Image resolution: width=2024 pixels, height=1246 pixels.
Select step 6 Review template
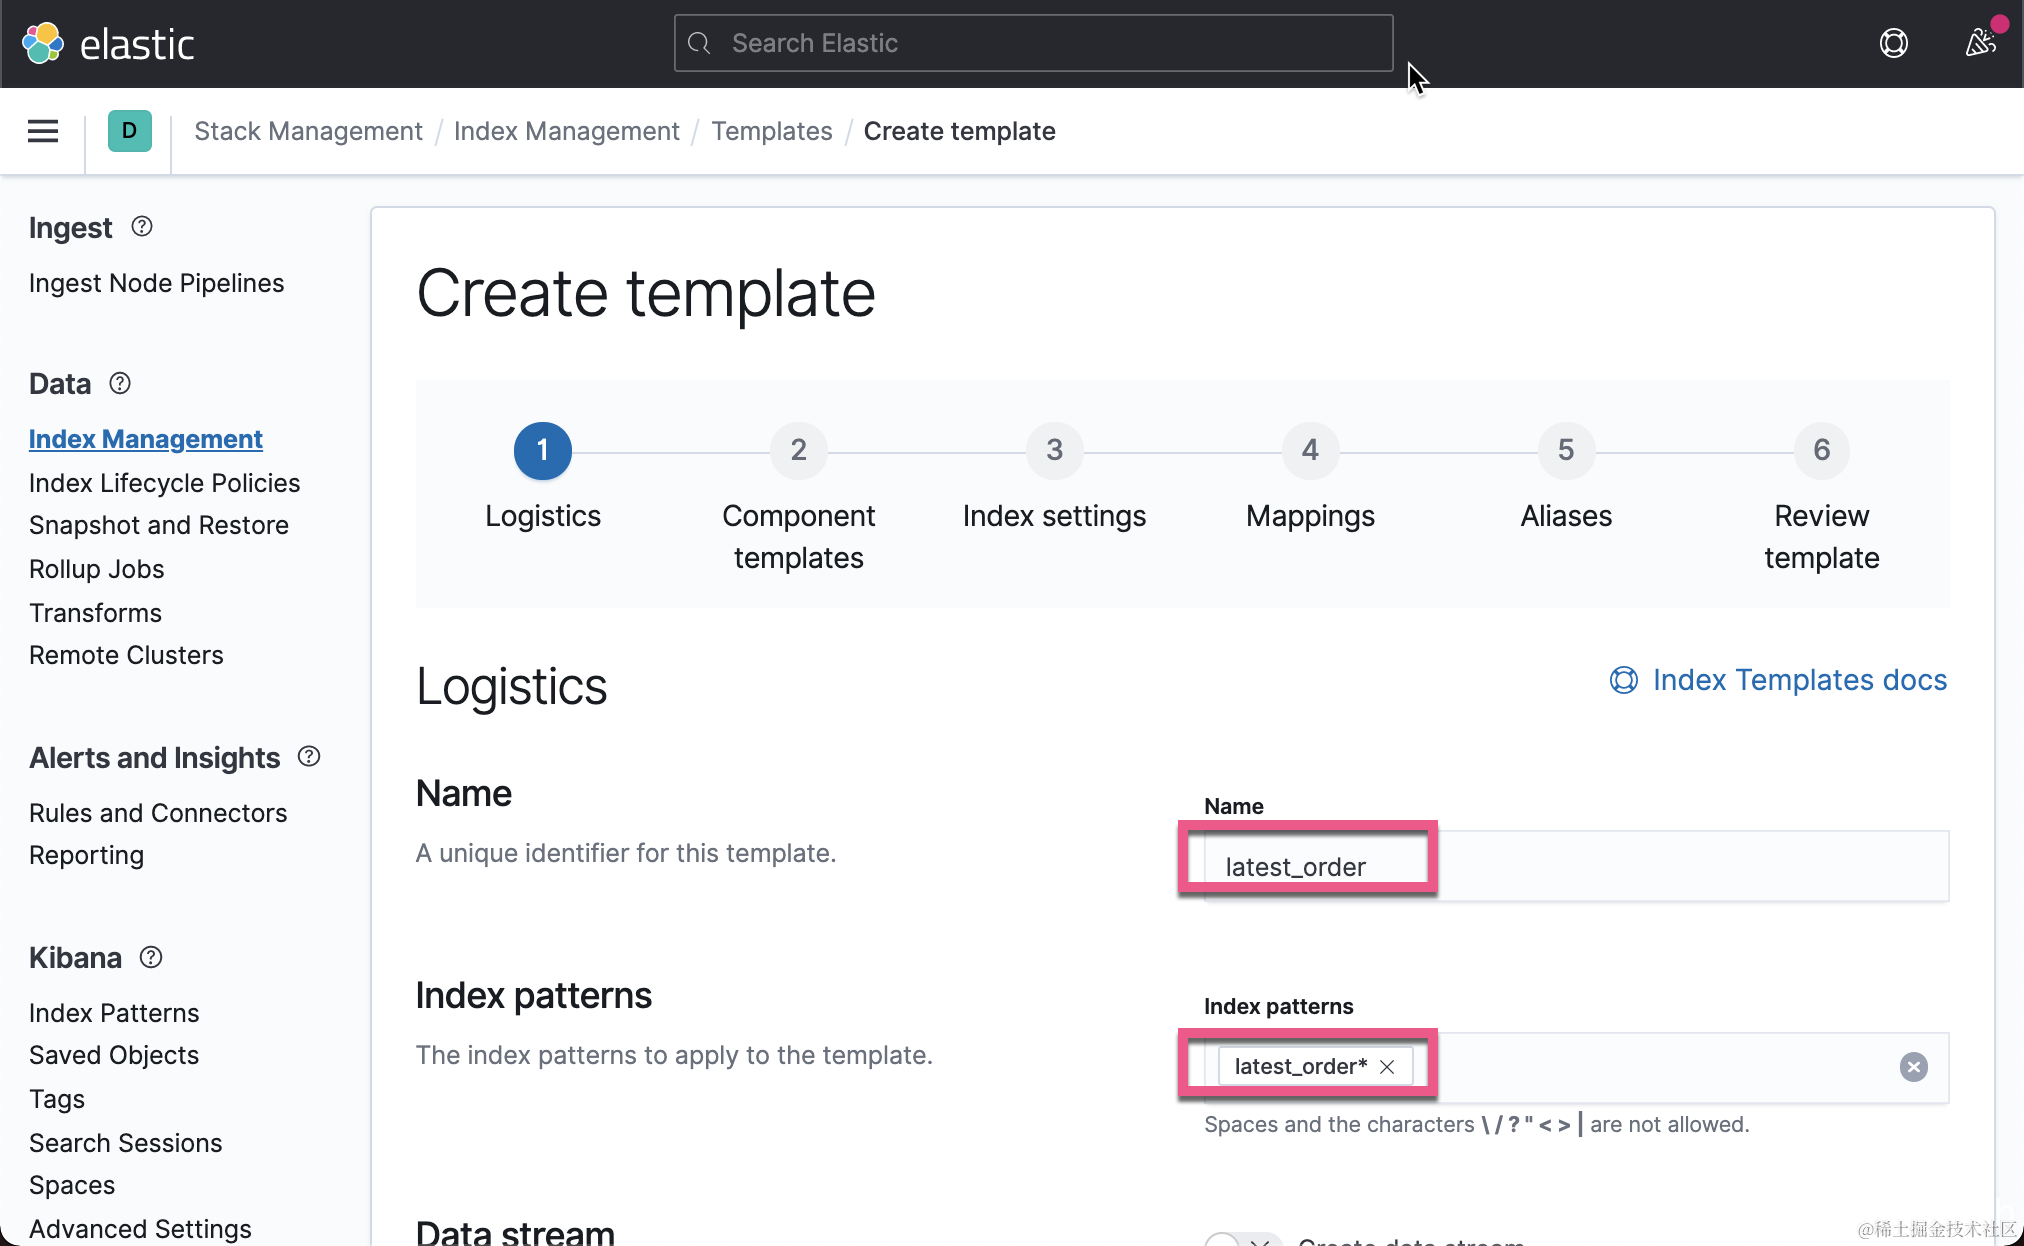[1821, 451]
